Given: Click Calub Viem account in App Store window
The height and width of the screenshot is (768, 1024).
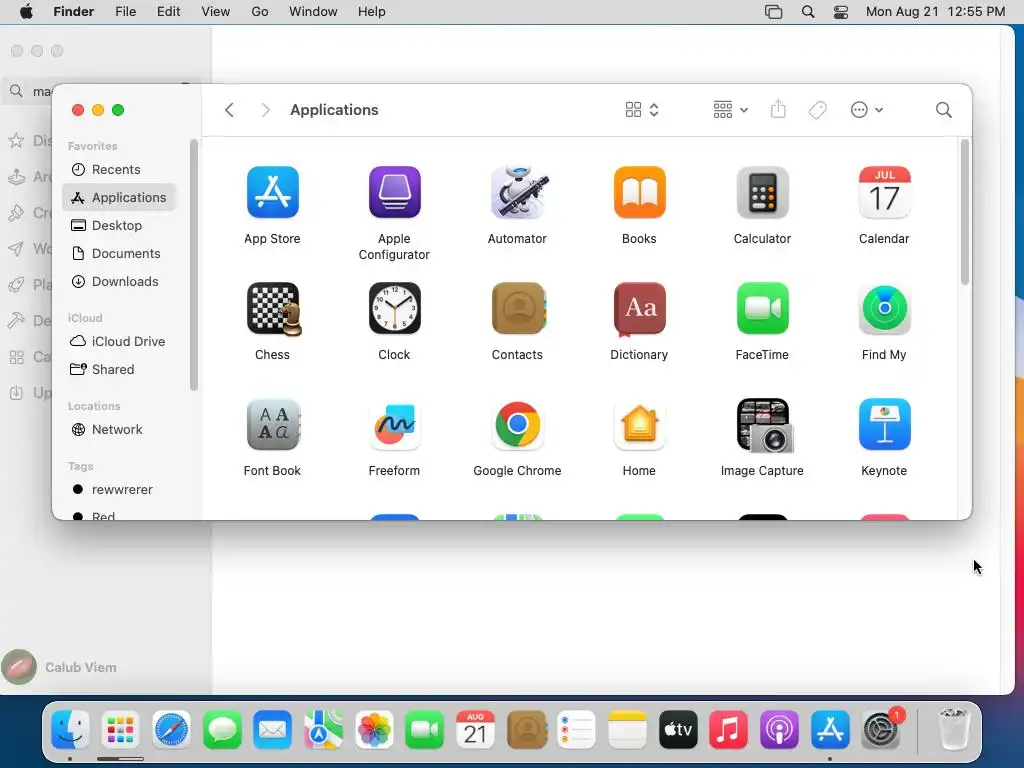Looking at the screenshot, I should point(59,667).
